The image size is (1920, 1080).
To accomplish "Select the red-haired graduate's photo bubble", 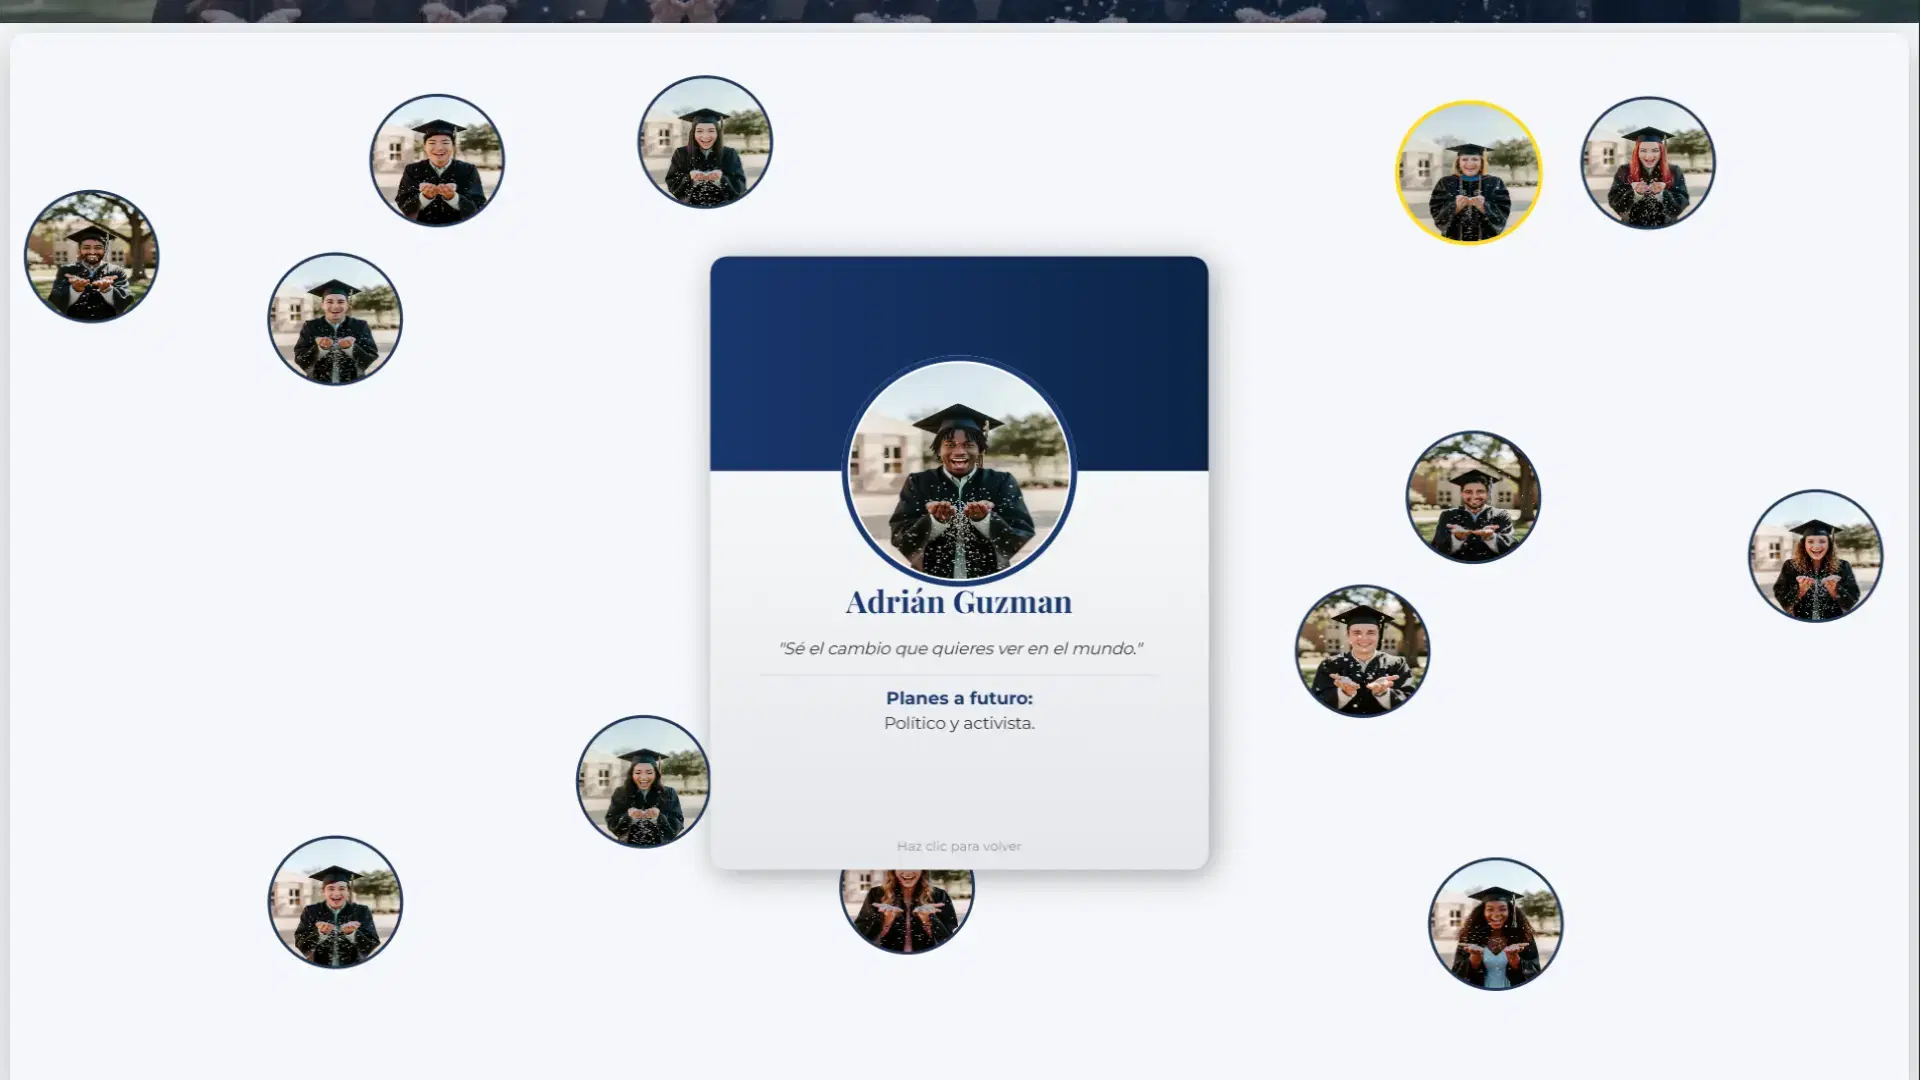I will click(x=1647, y=162).
